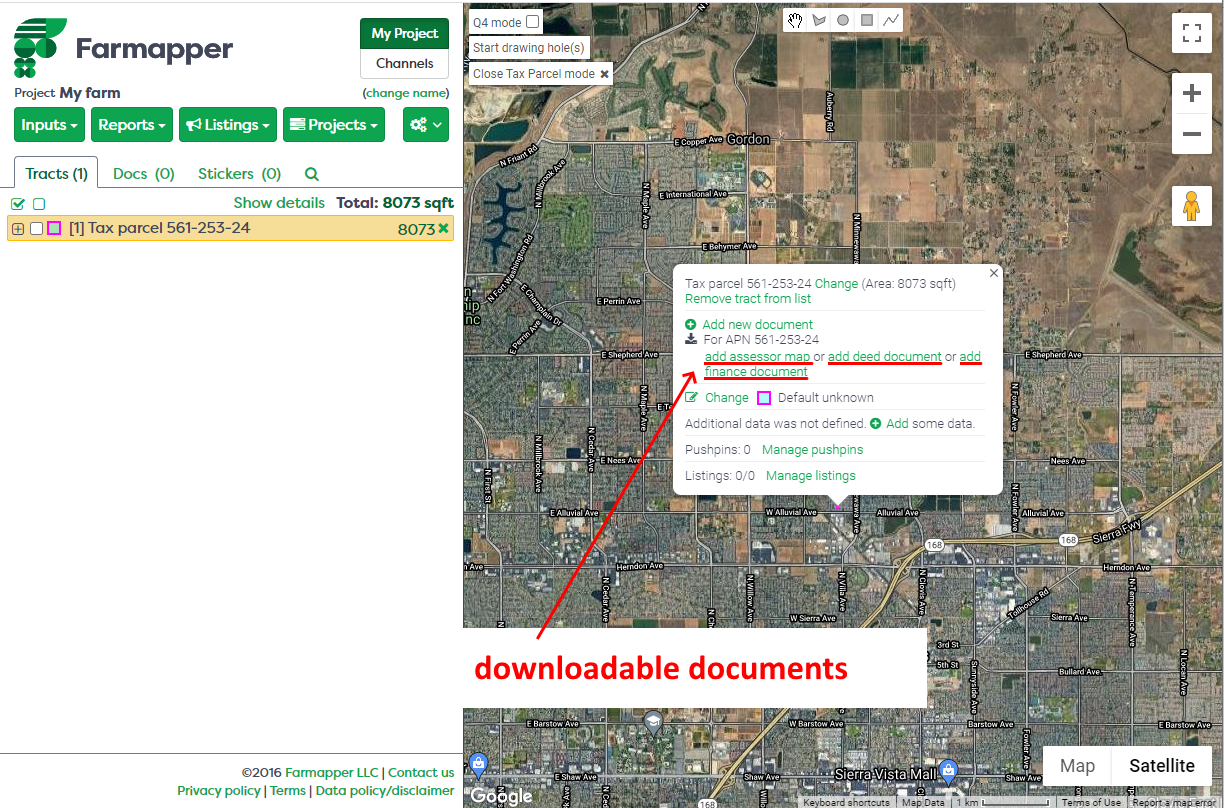Select the draw polyline tool
This screenshot has height=808, width=1224.
pyautogui.click(x=891, y=20)
